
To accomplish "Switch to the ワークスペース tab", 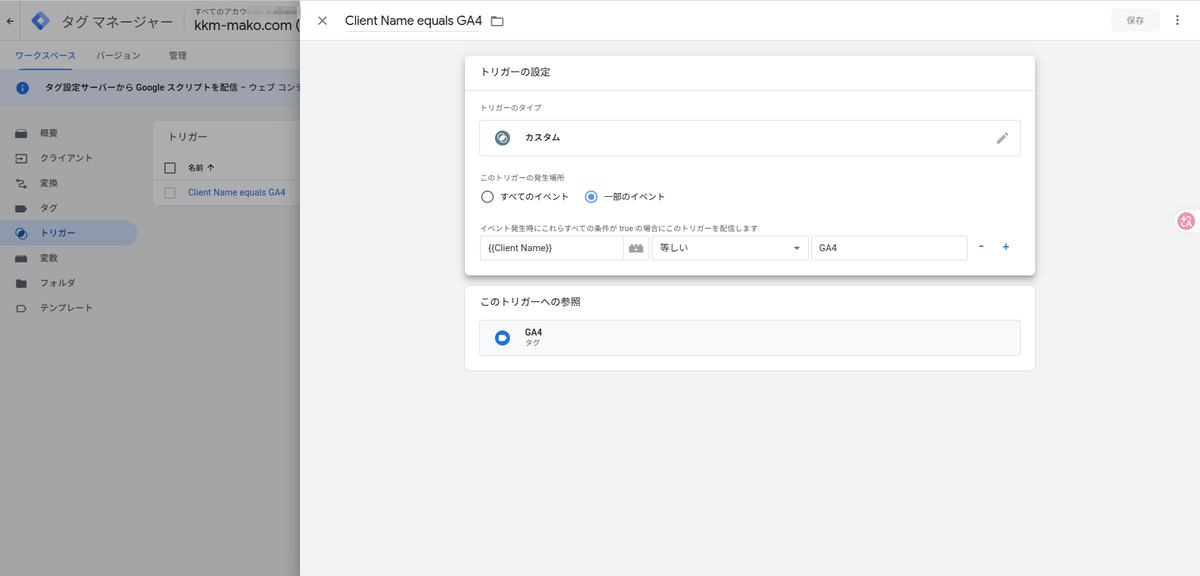I will point(45,56).
